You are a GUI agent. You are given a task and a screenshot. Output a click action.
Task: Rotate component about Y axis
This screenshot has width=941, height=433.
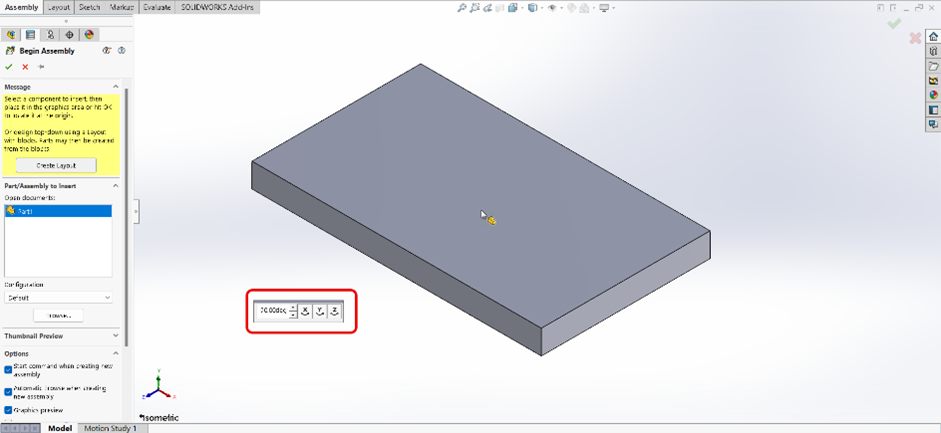(320, 311)
